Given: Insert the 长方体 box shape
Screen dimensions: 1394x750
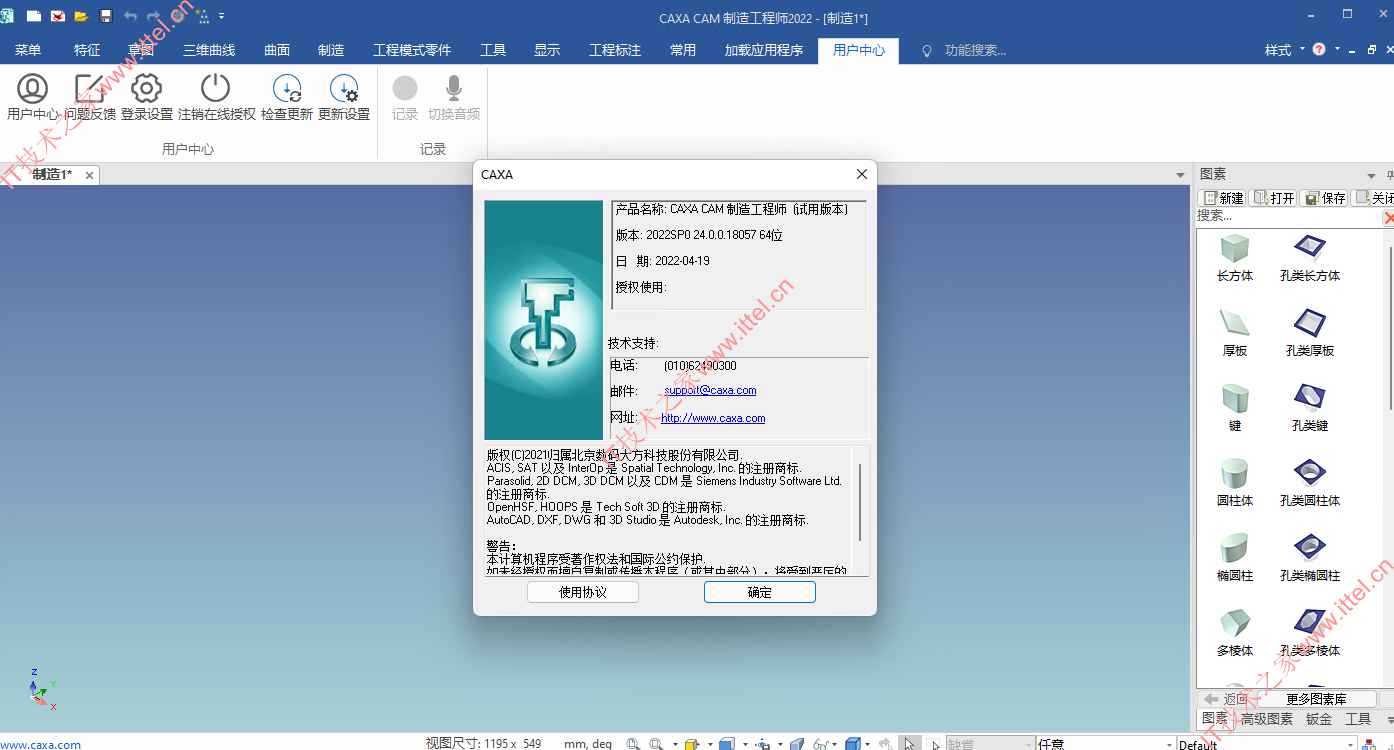Looking at the screenshot, I should 1235,258.
